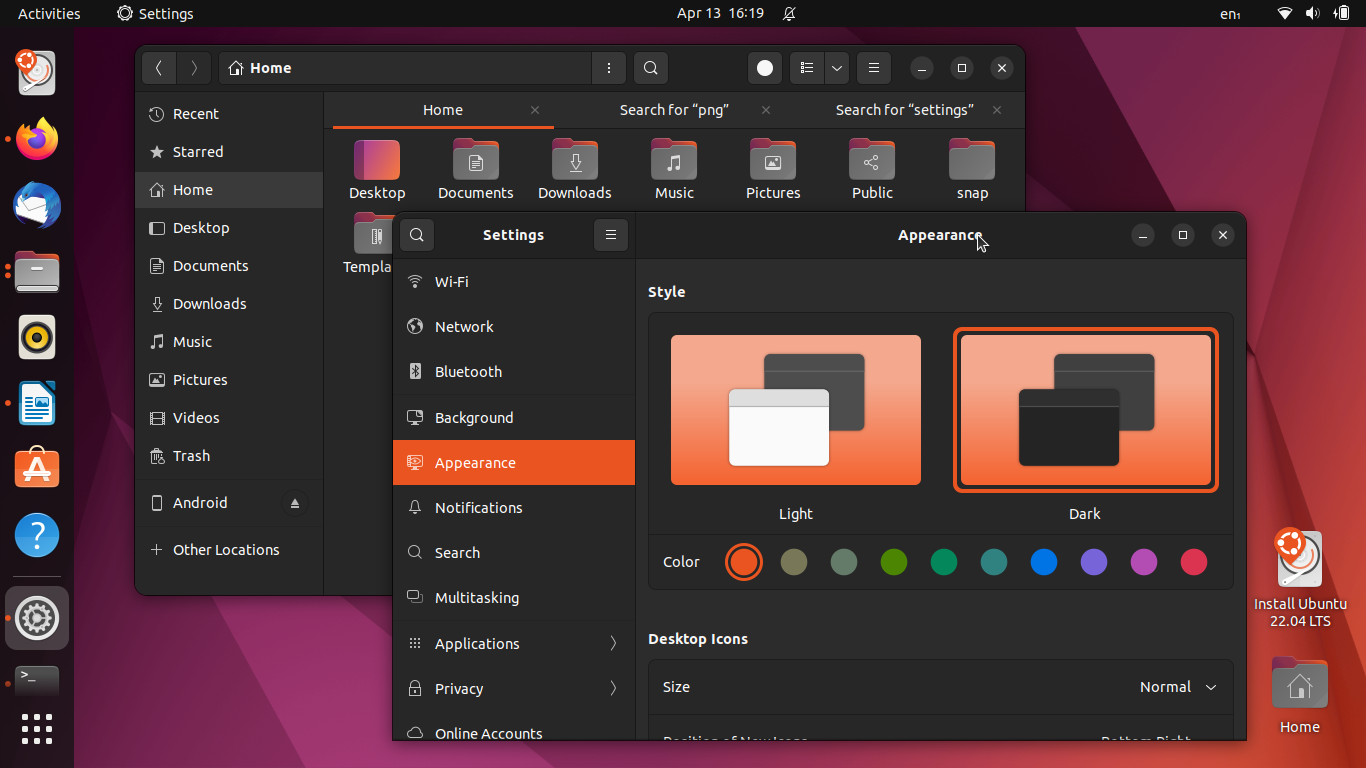This screenshot has width=1366, height=768.
Task: Open Ubuntu Software from the dock
Action: coord(37,469)
